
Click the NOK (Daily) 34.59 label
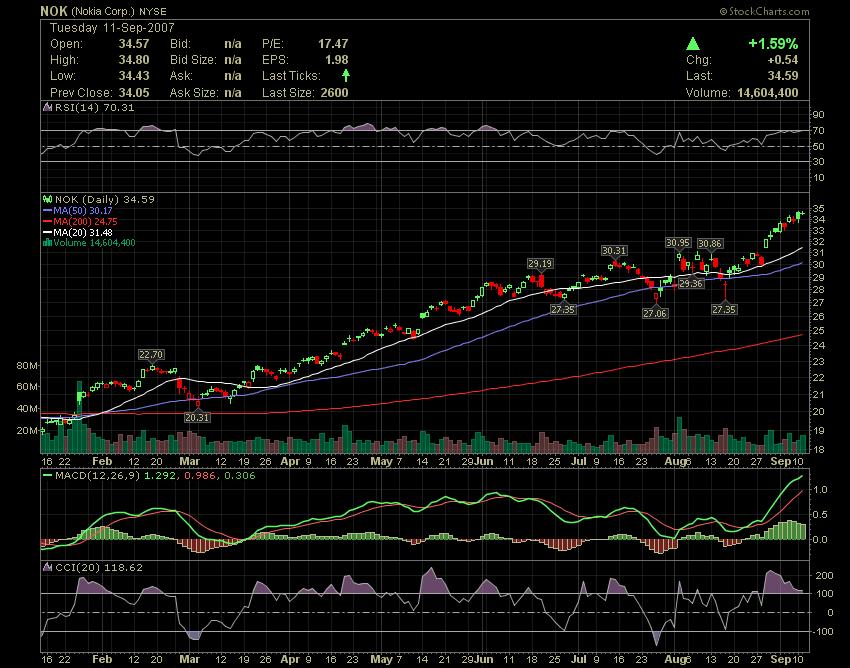[x=105, y=200]
